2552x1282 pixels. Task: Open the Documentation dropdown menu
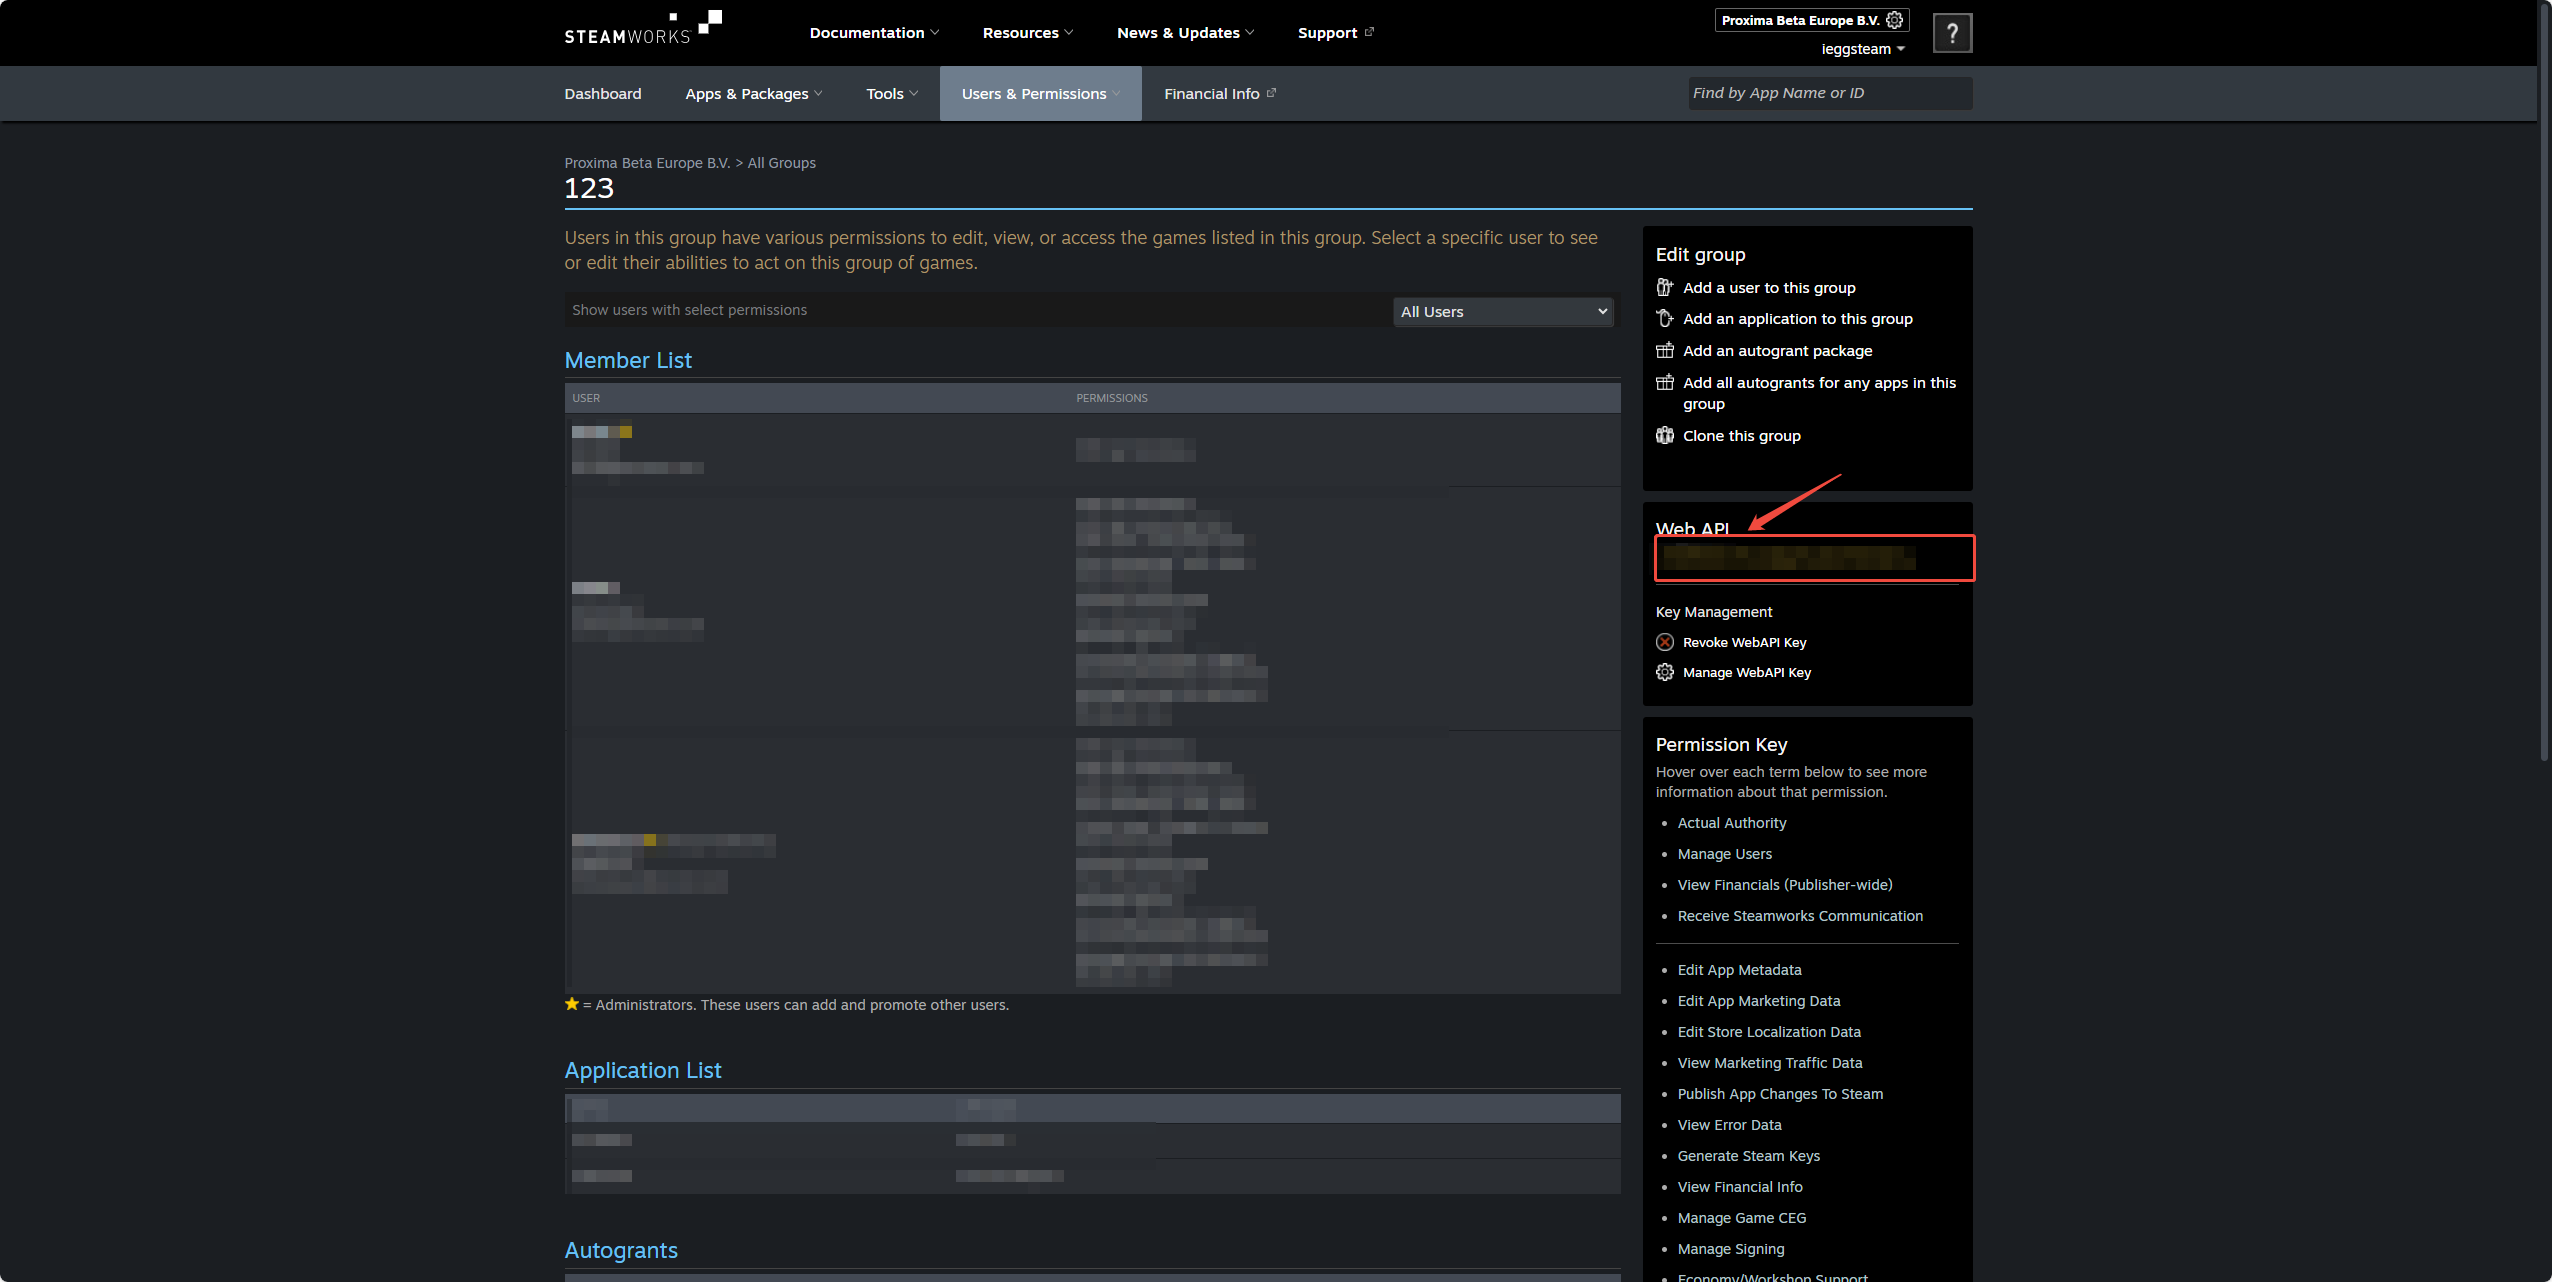[873, 33]
